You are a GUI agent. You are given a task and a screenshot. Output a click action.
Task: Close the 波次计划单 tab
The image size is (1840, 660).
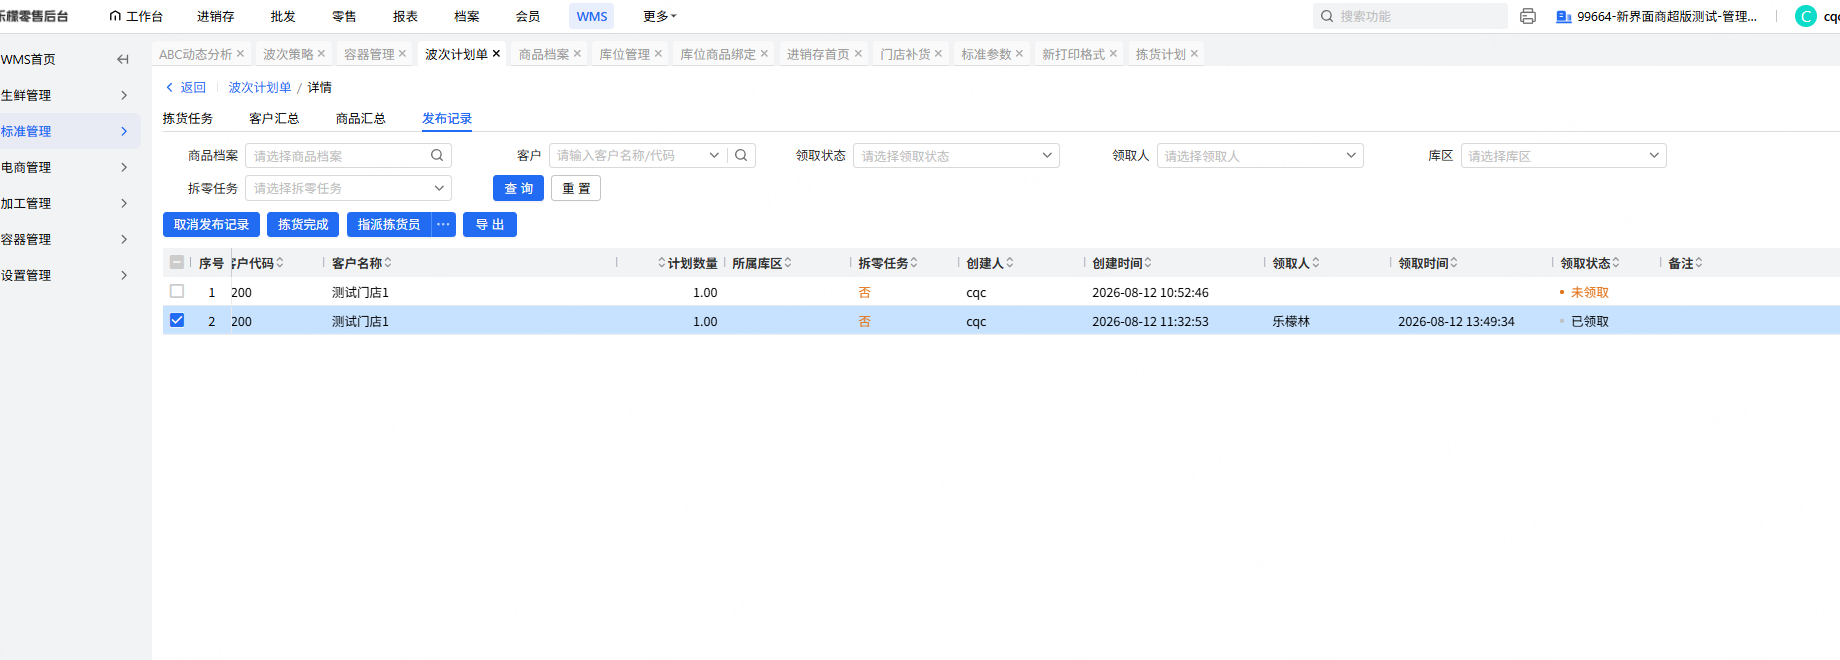(496, 54)
